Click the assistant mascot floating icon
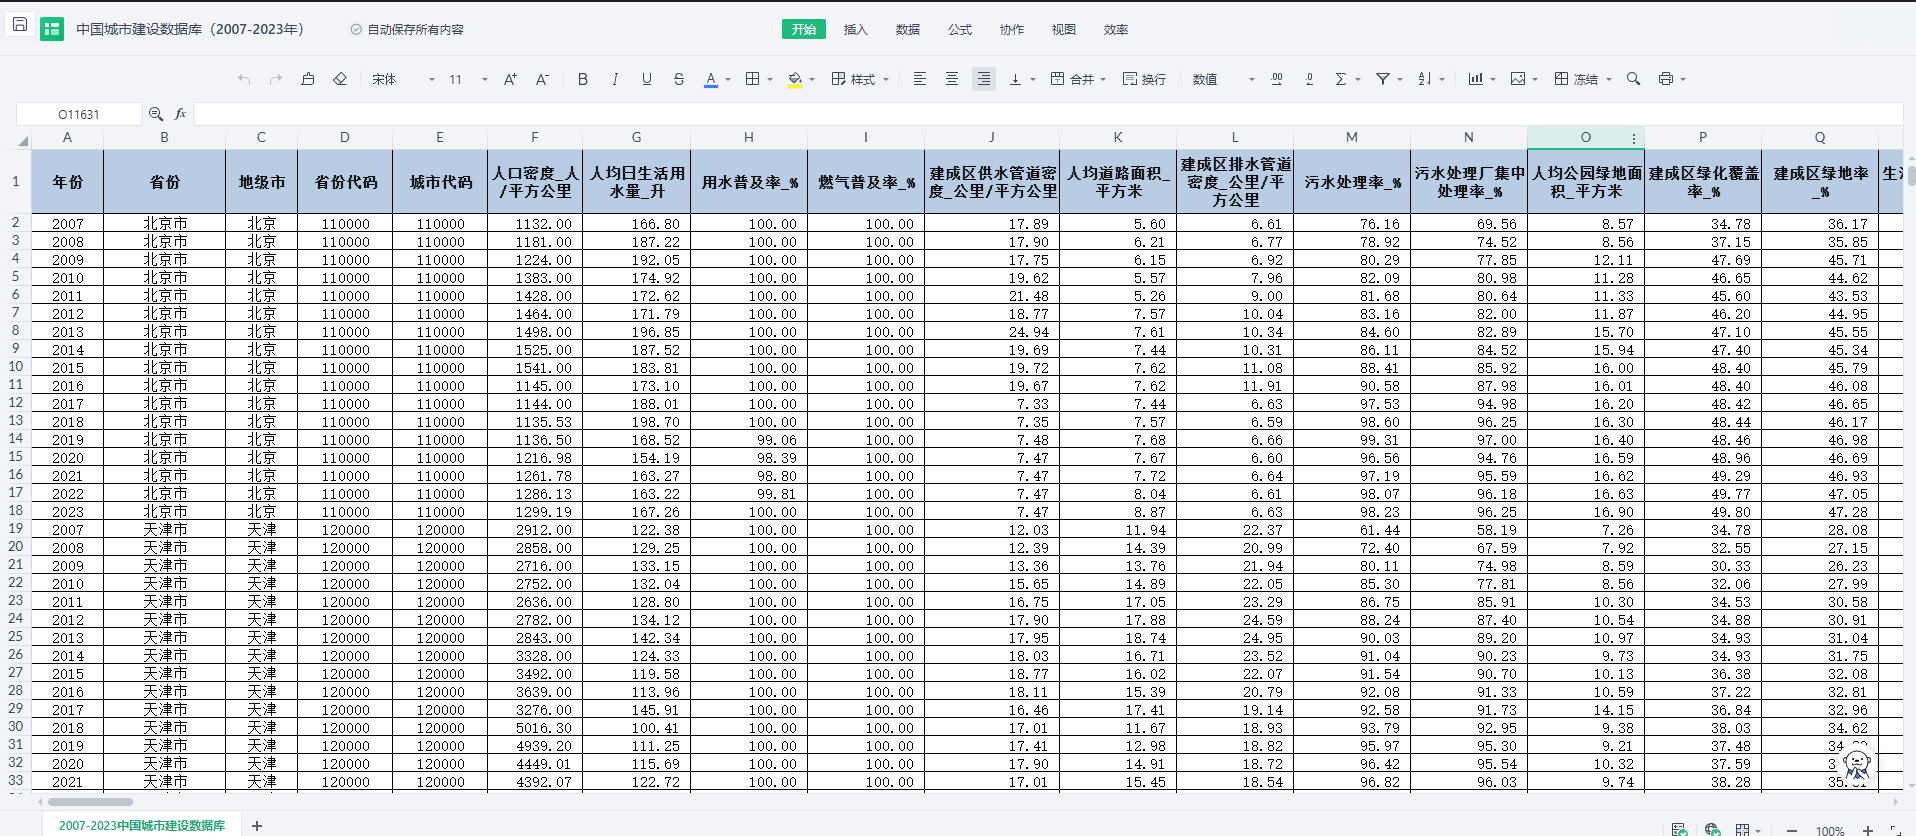The width and height of the screenshot is (1916, 836). coord(1856,763)
